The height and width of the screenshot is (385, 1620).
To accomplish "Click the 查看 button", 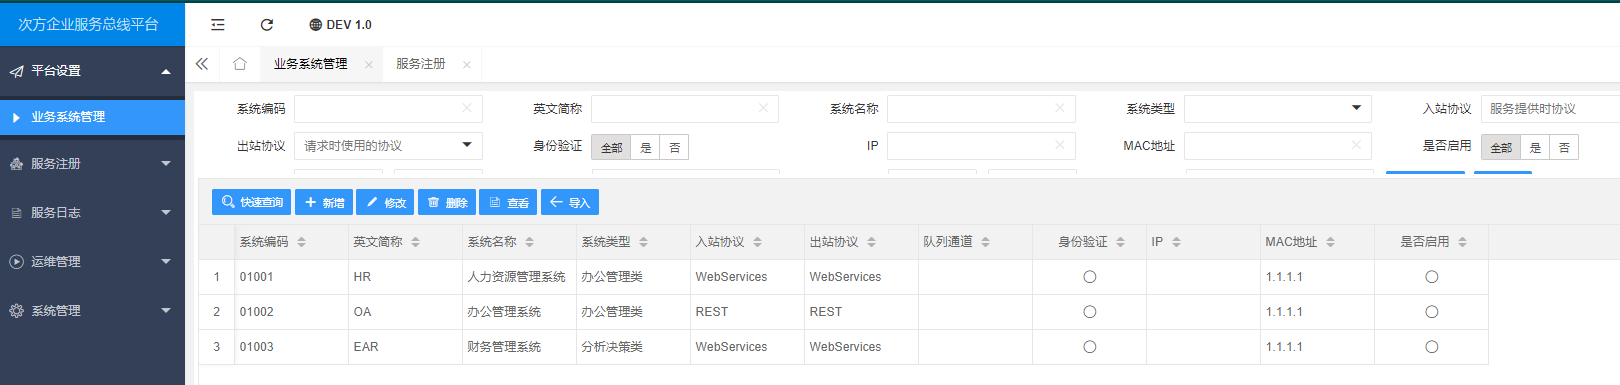I will pyautogui.click(x=508, y=202).
